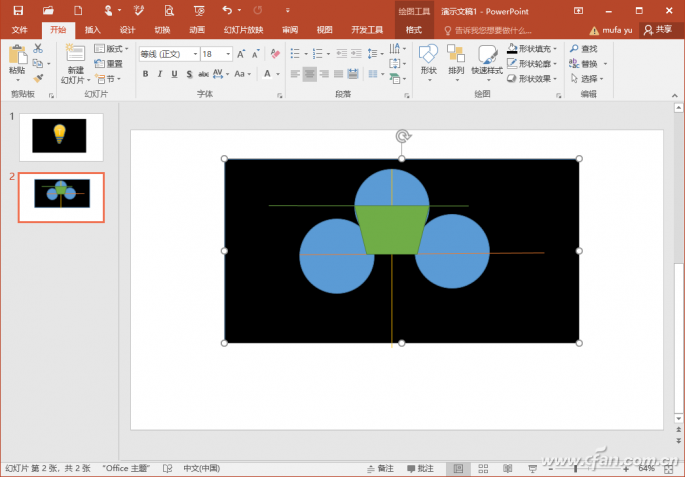Viewport: 685px width, 477px height.
Task: Click the Paste (粘贴) icon
Action: (x=16, y=54)
